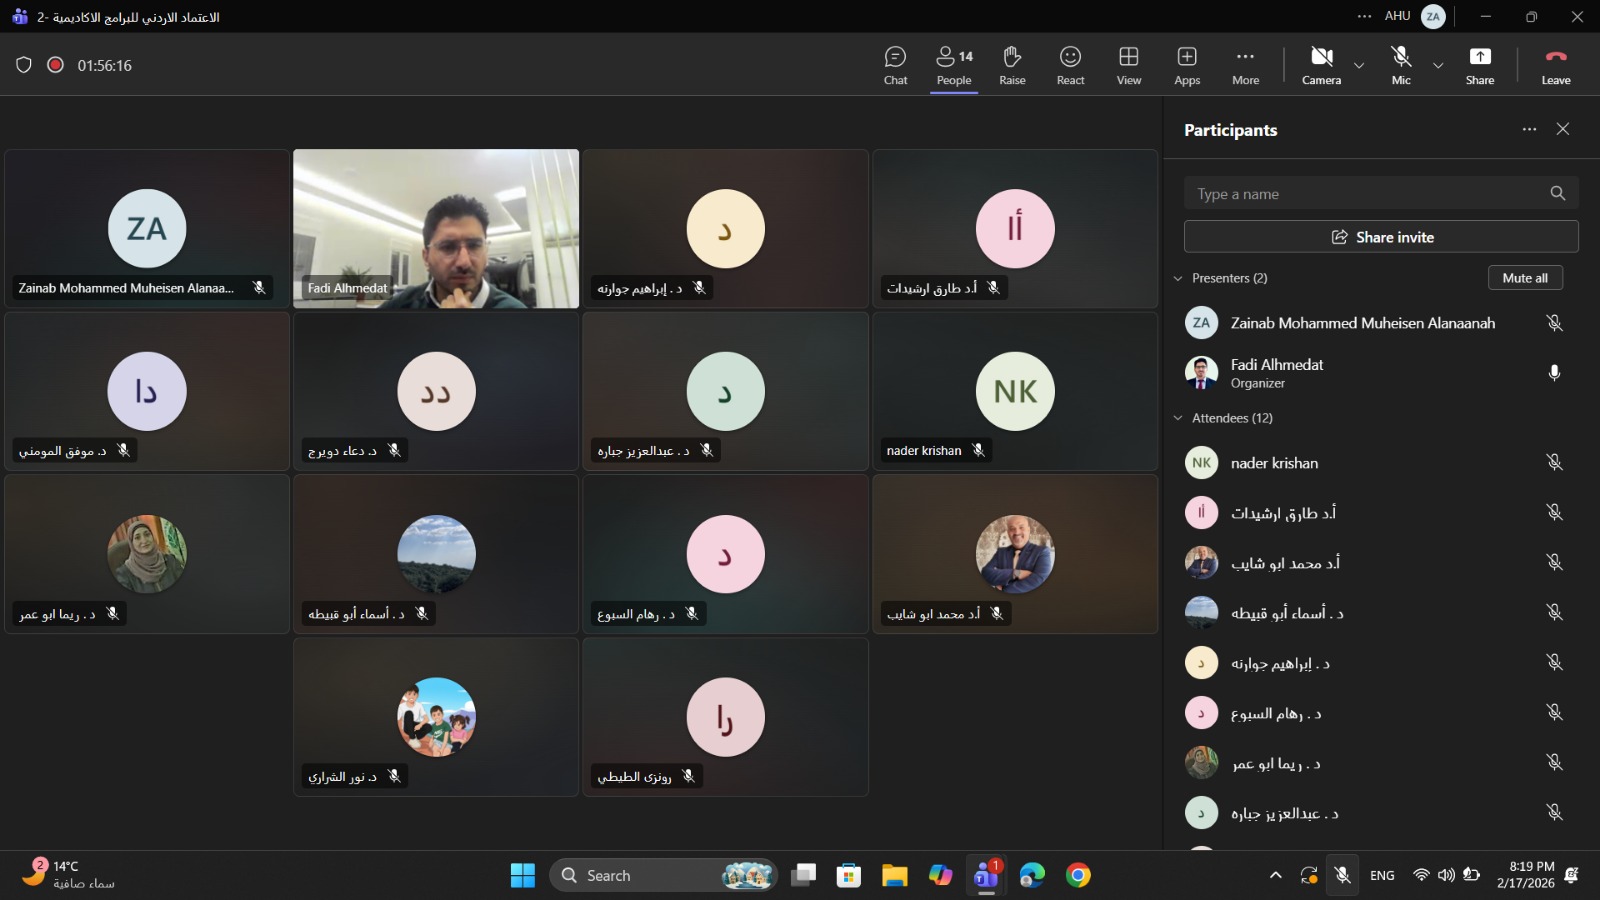Collapse the Presenters section
Image resolution: width=1600 pixels, height=900 pixels.
[x=1178, y=278]
